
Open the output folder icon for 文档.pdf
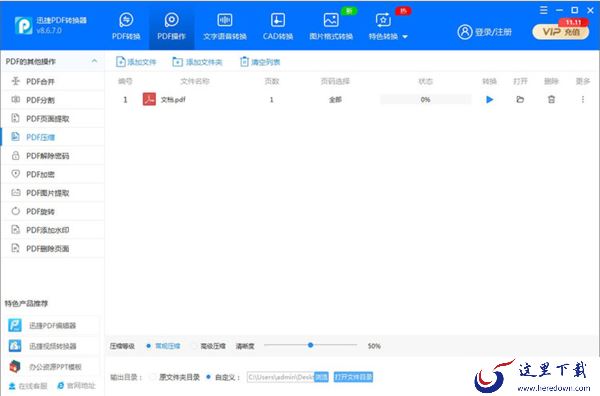[520, 99]
